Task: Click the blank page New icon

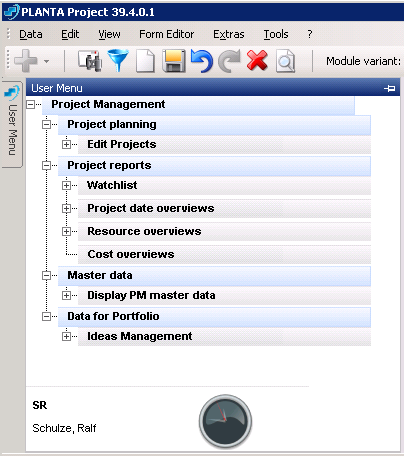Action: pyautogui.click(x=145, y=61)
